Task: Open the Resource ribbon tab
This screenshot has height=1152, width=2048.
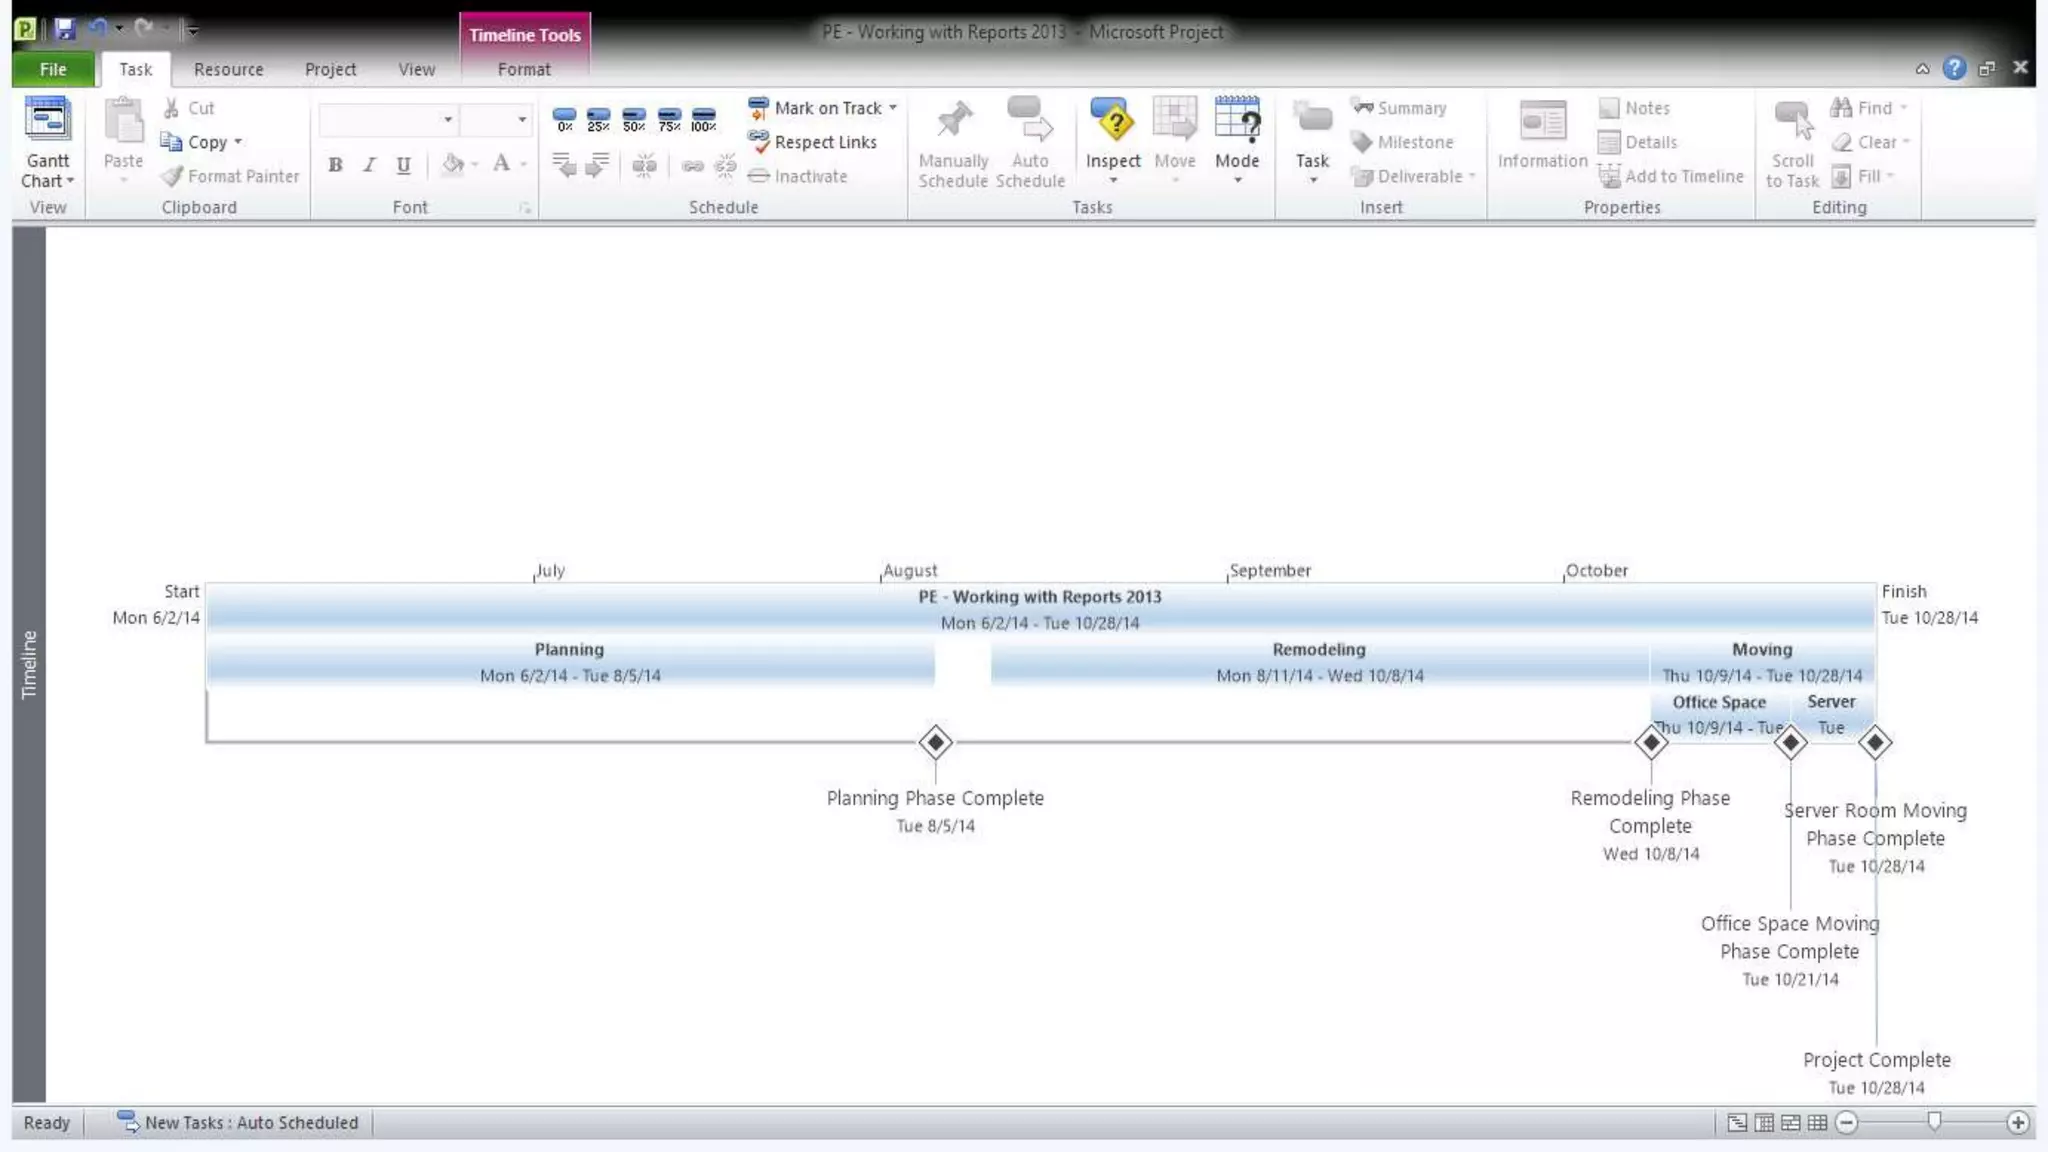Action: (x=228, y=69)
